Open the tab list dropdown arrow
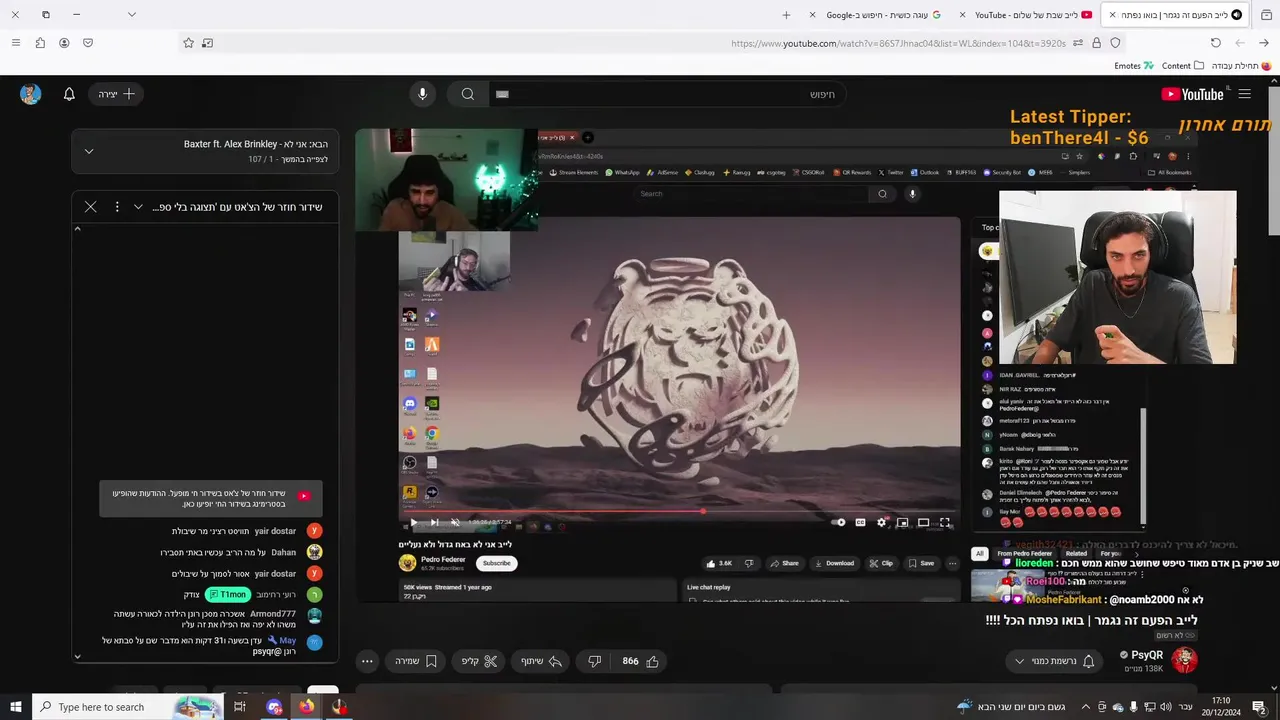1280x720 pixels. click(131, 14)
